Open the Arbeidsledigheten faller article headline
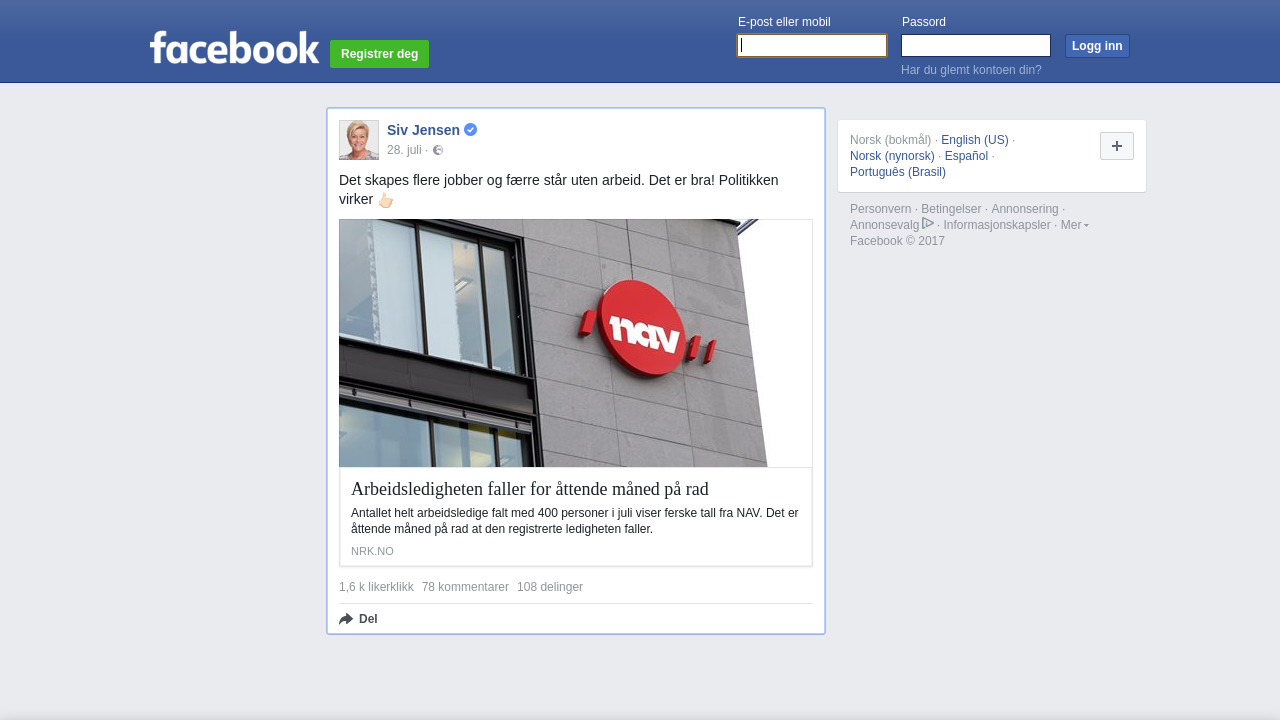The height and width of the screenshot is (720, 1280). click(x=530, y=489)
